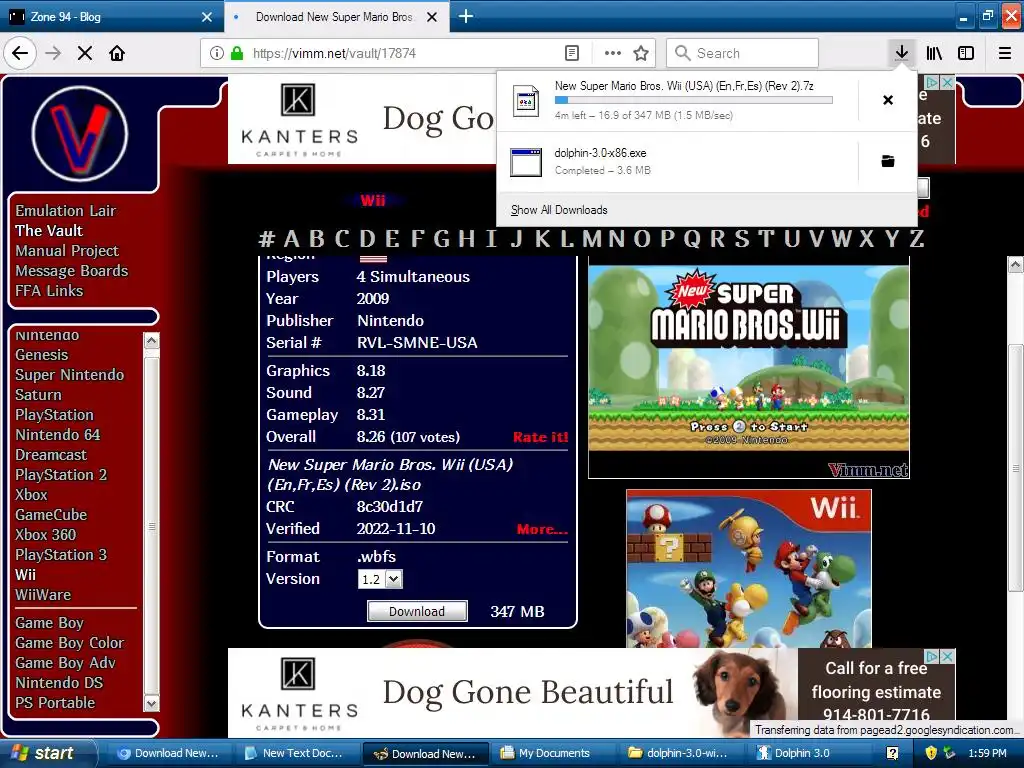1024x768 pixels.
Task: Click the Download button
Action: (417, 611)
